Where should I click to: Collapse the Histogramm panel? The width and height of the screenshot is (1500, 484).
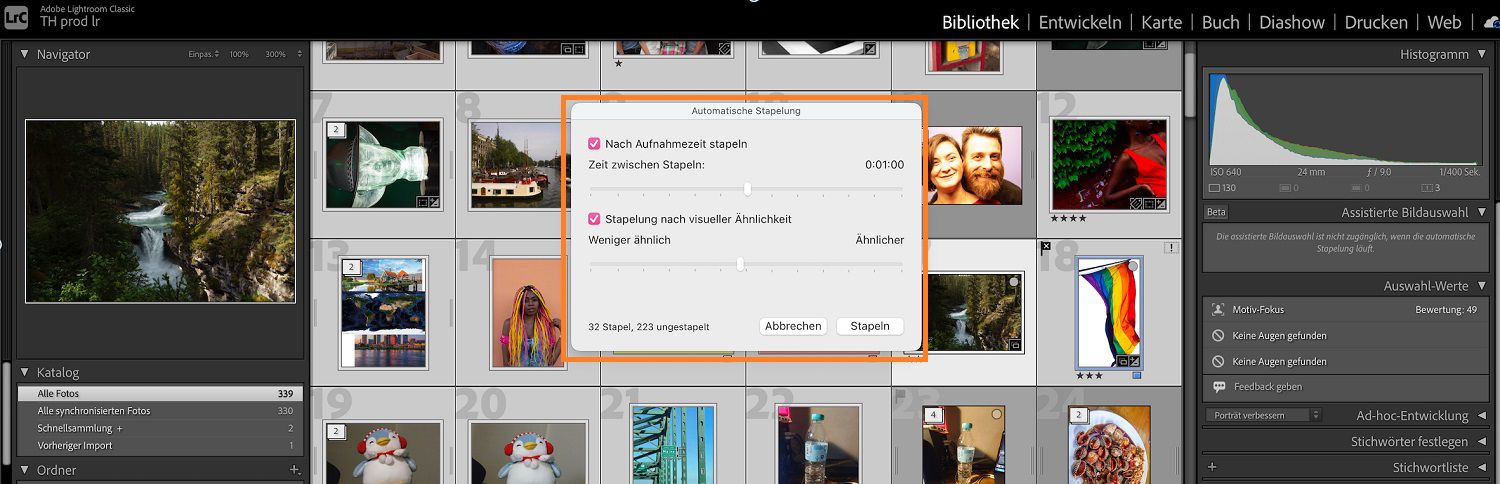click(1481, 55)
